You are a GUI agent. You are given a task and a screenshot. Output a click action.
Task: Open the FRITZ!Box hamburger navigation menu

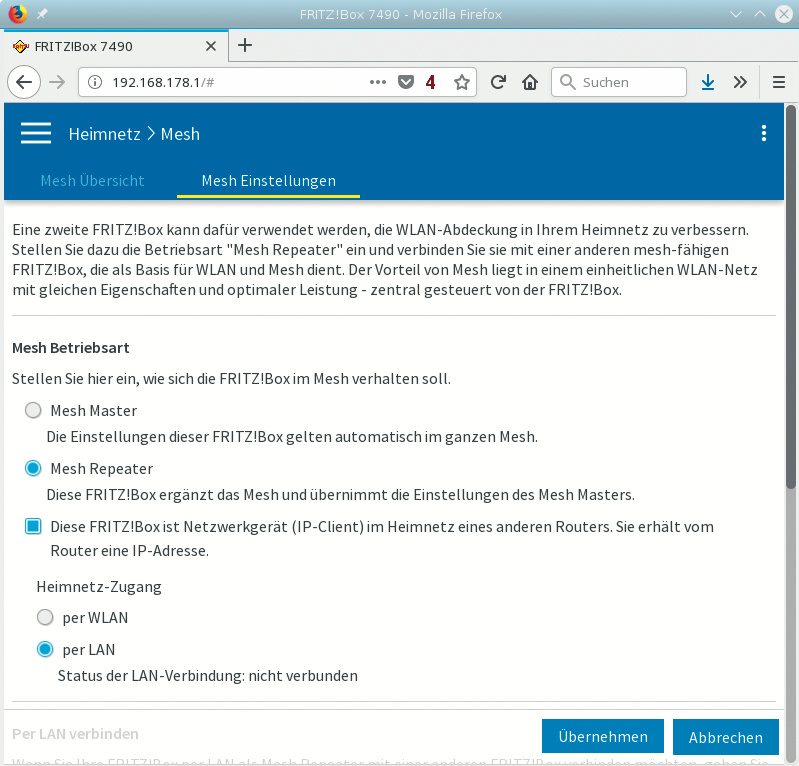[36, 134]
